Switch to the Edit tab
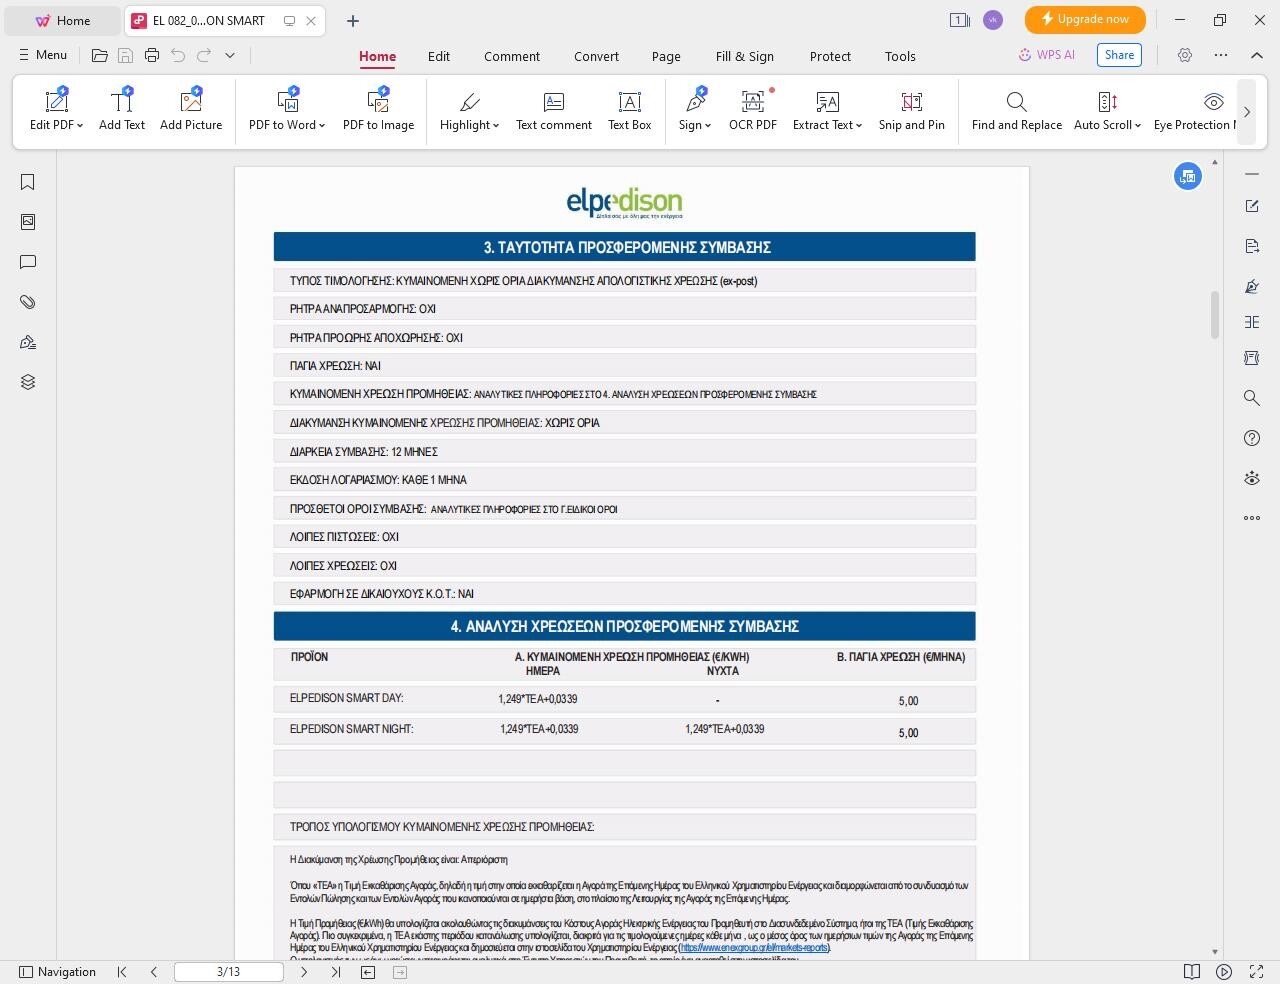 point(439,56)
